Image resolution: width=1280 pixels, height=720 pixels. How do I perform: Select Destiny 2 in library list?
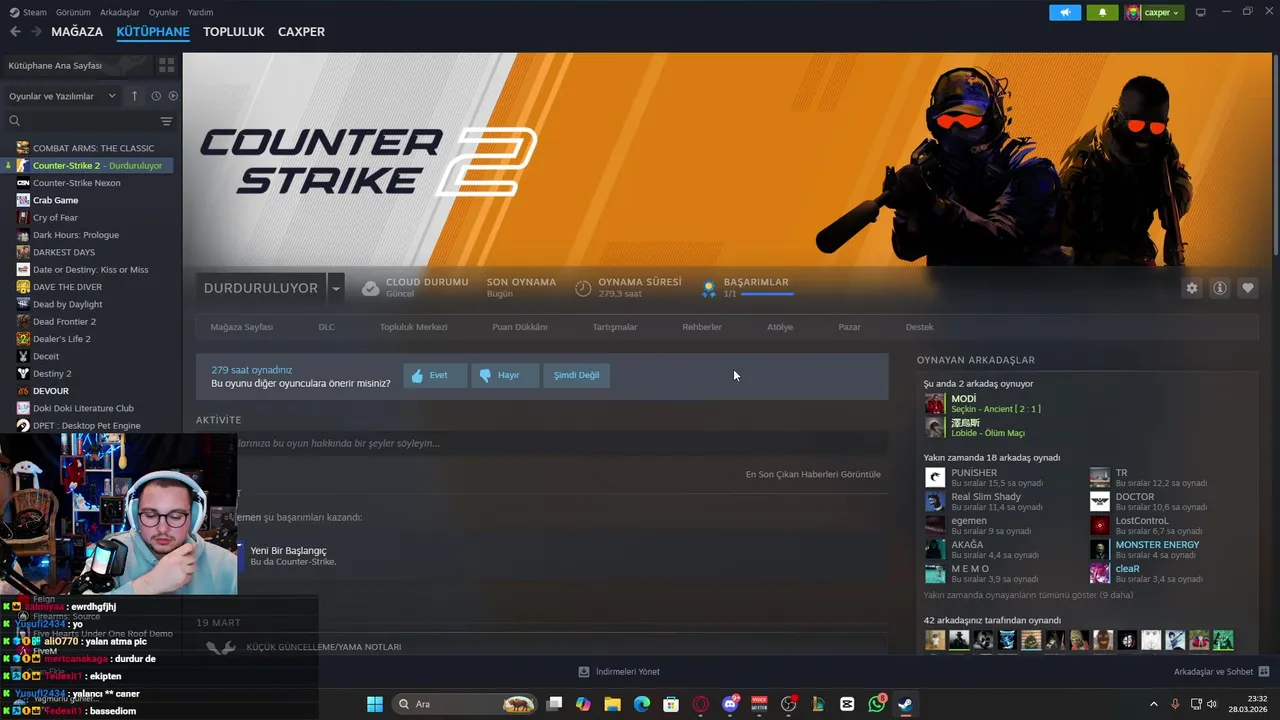(x=52, y=374)
